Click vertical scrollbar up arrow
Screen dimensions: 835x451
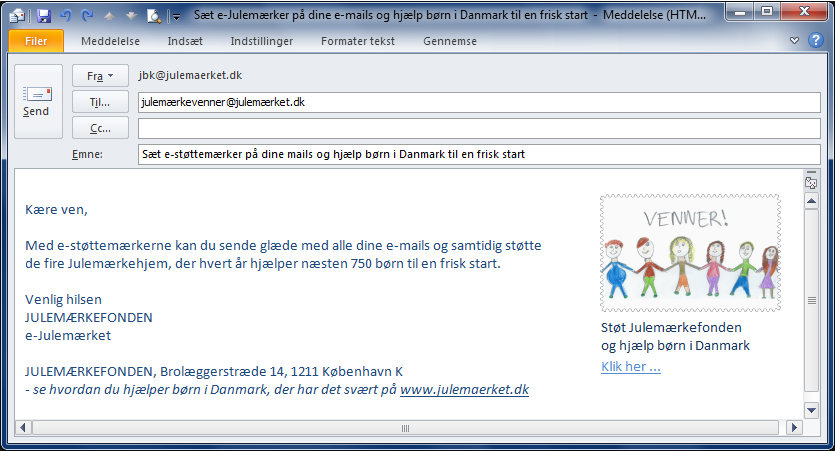coord(811,201)
